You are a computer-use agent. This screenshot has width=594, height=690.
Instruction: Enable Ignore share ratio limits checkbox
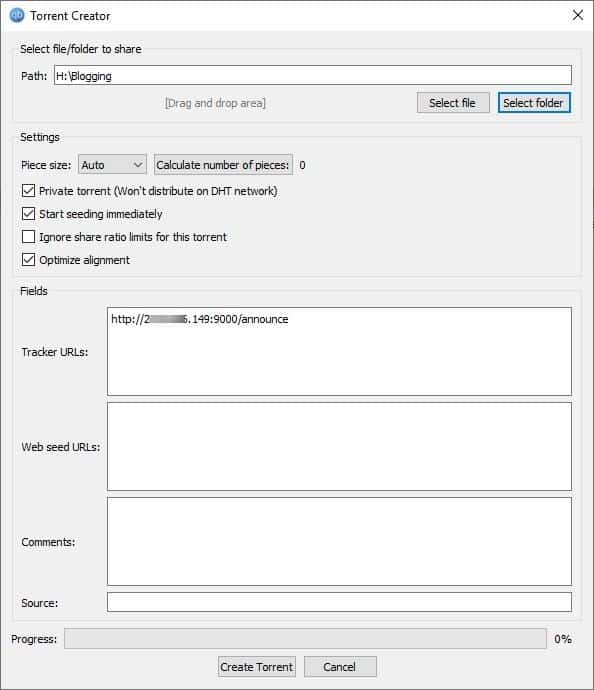point(29,237)
